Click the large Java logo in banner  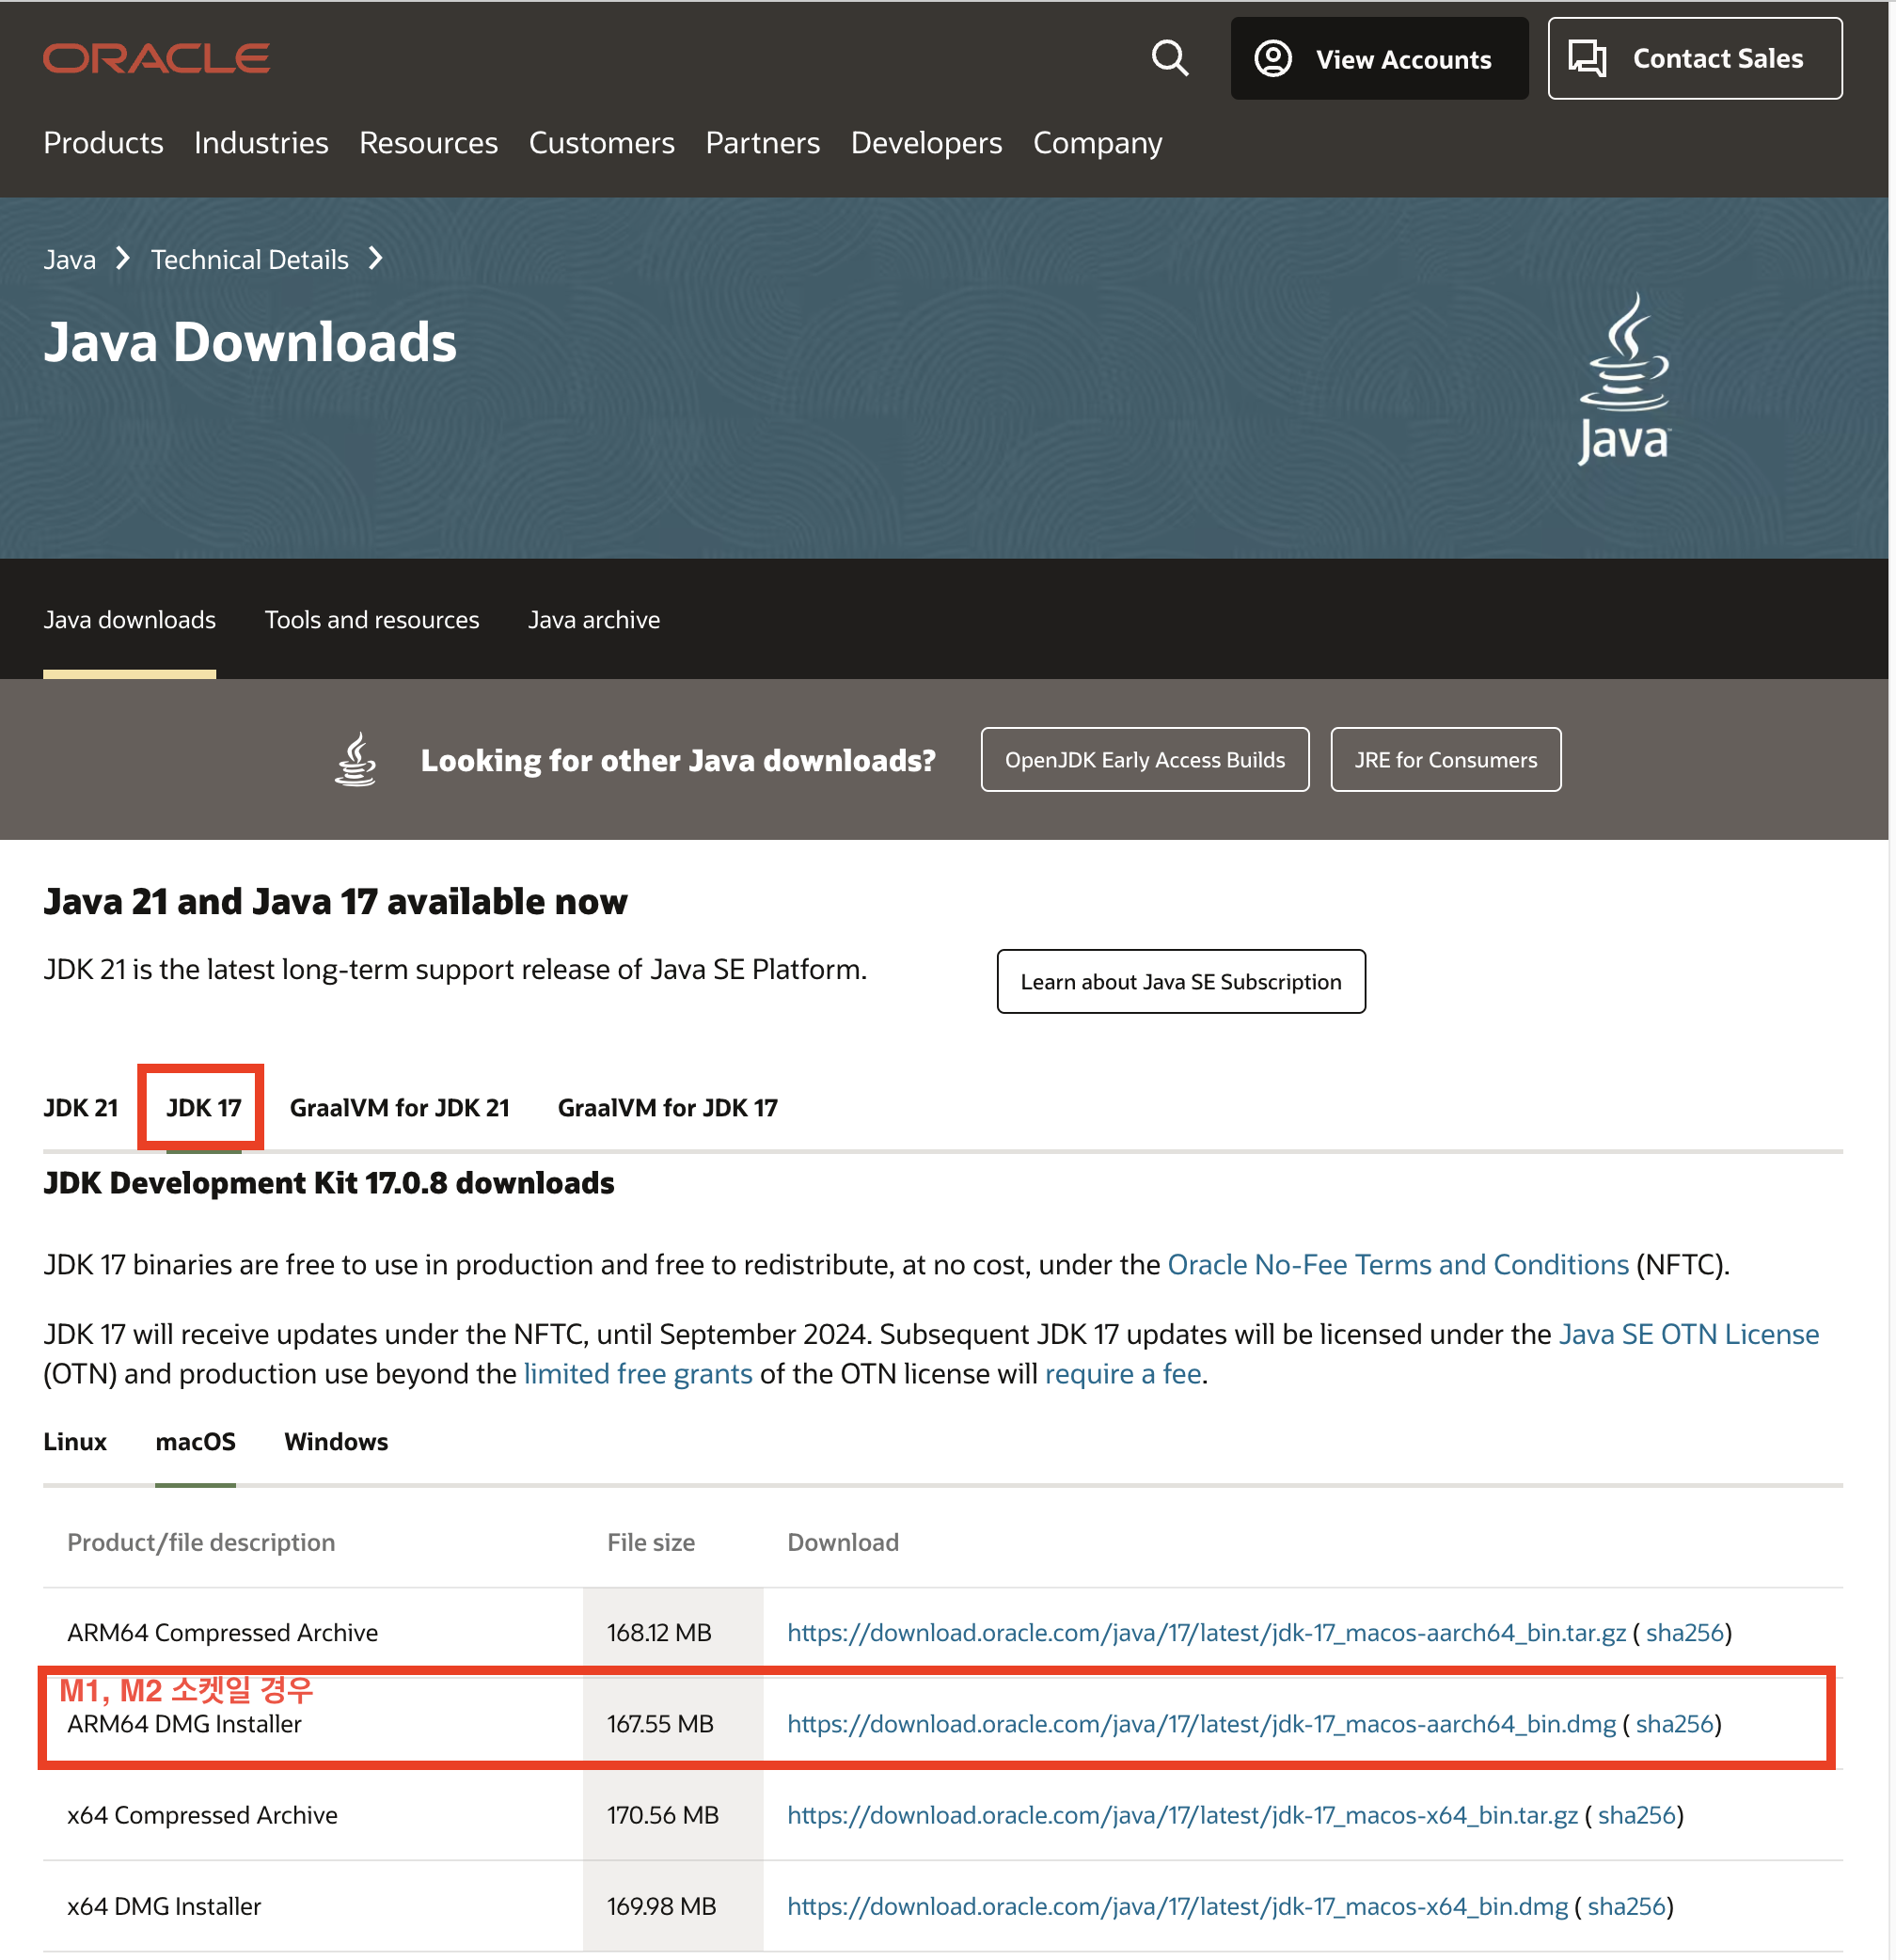point(1623,378)
